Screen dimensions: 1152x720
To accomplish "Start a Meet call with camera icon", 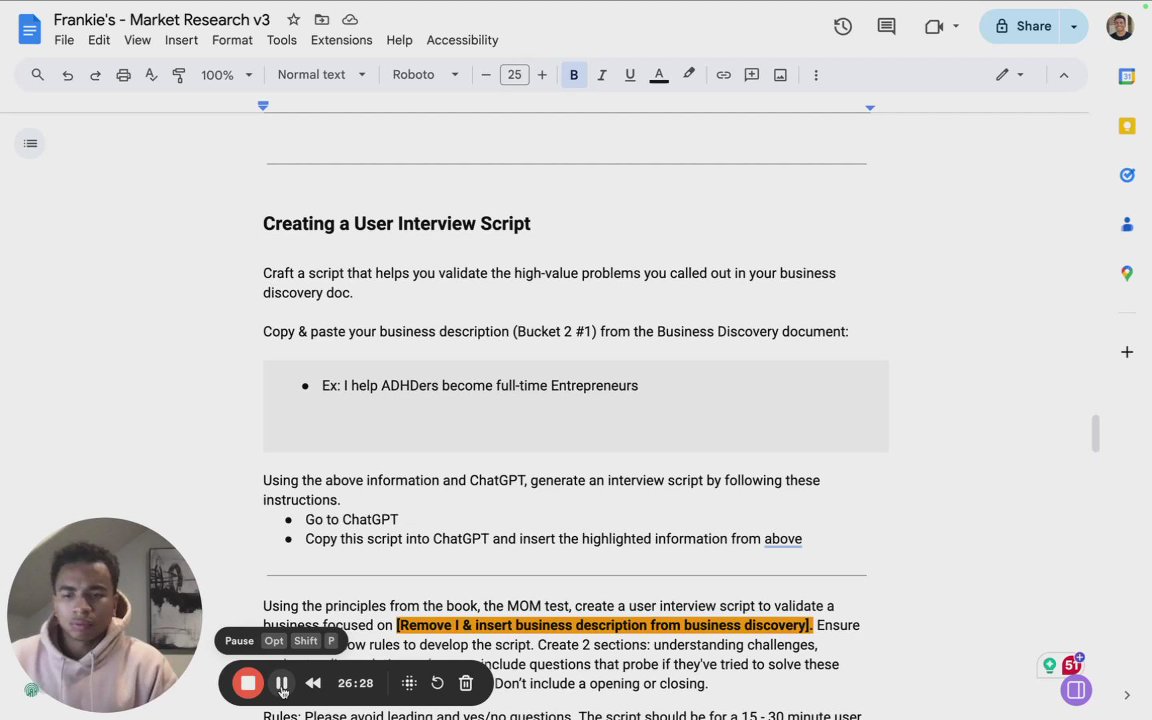I will point(933,26).
